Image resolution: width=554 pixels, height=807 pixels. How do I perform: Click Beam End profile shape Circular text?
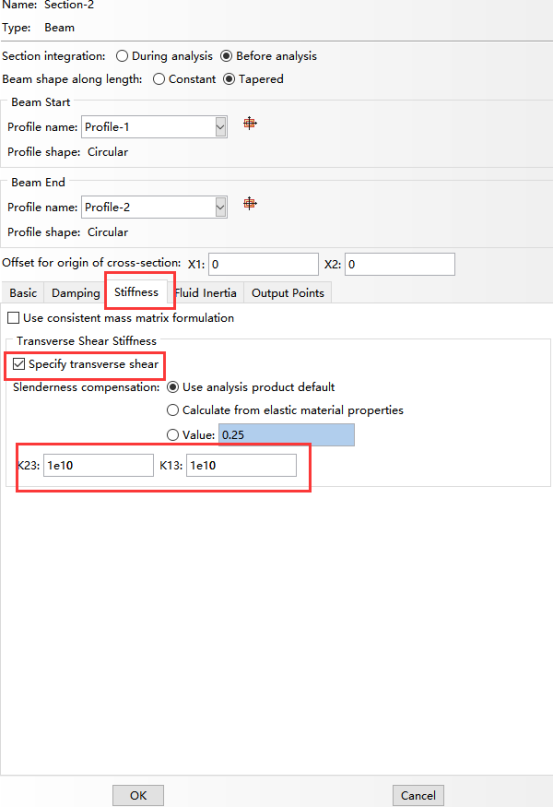(108, 232)
